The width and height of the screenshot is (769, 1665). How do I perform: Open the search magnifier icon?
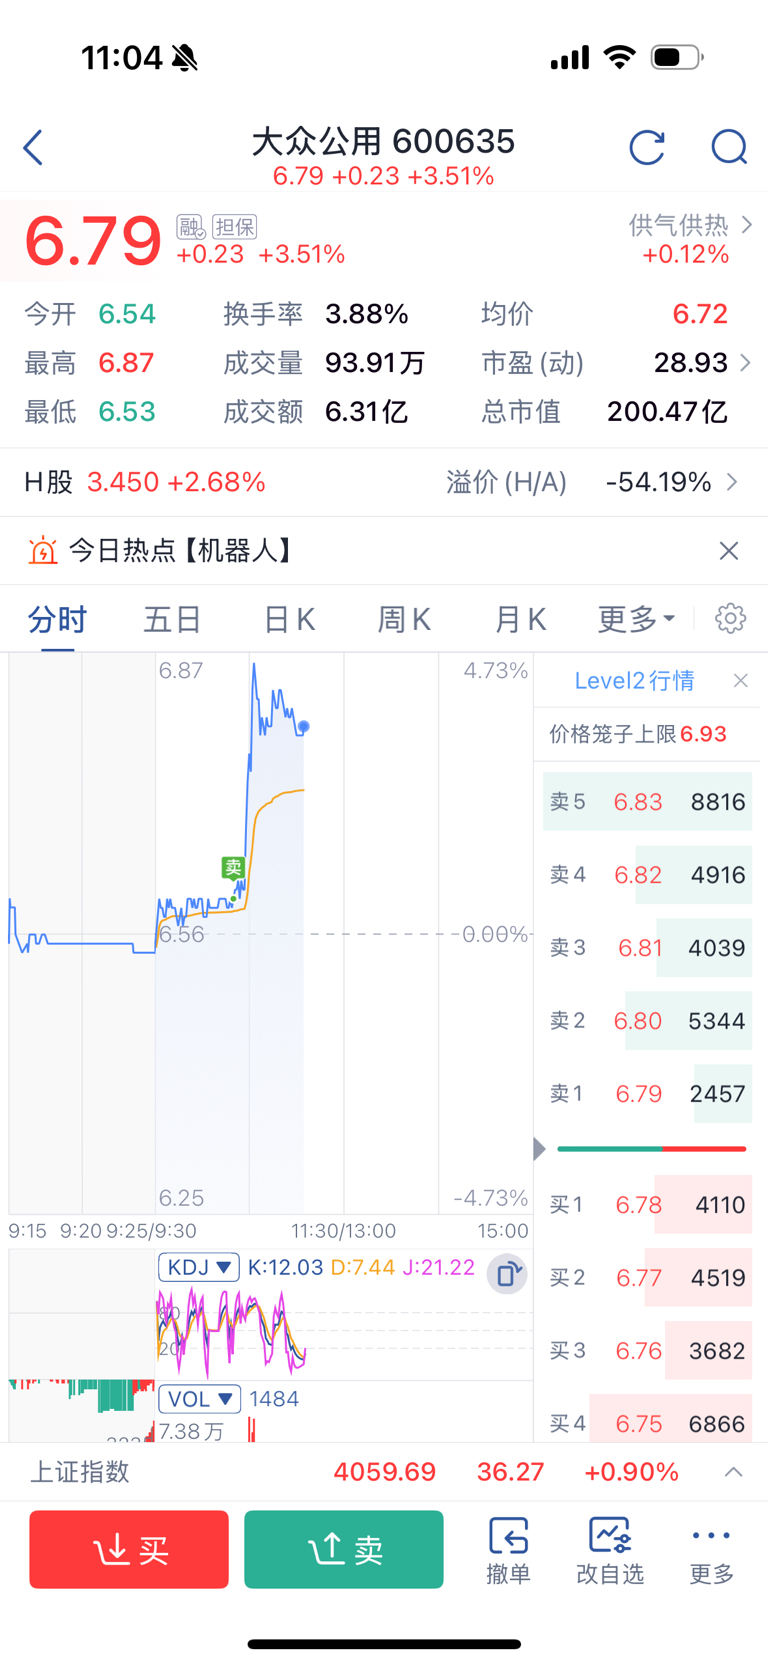pos(729,147)
